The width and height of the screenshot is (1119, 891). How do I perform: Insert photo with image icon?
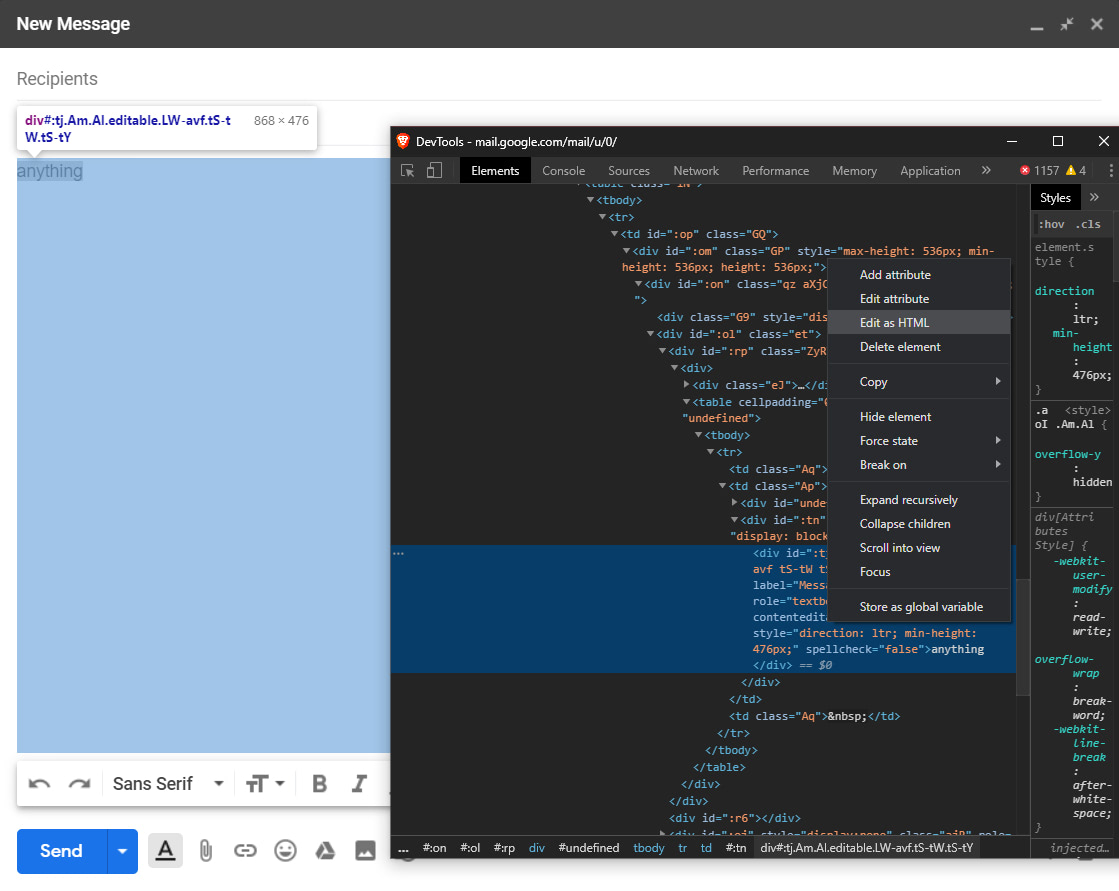pos(365,850)
